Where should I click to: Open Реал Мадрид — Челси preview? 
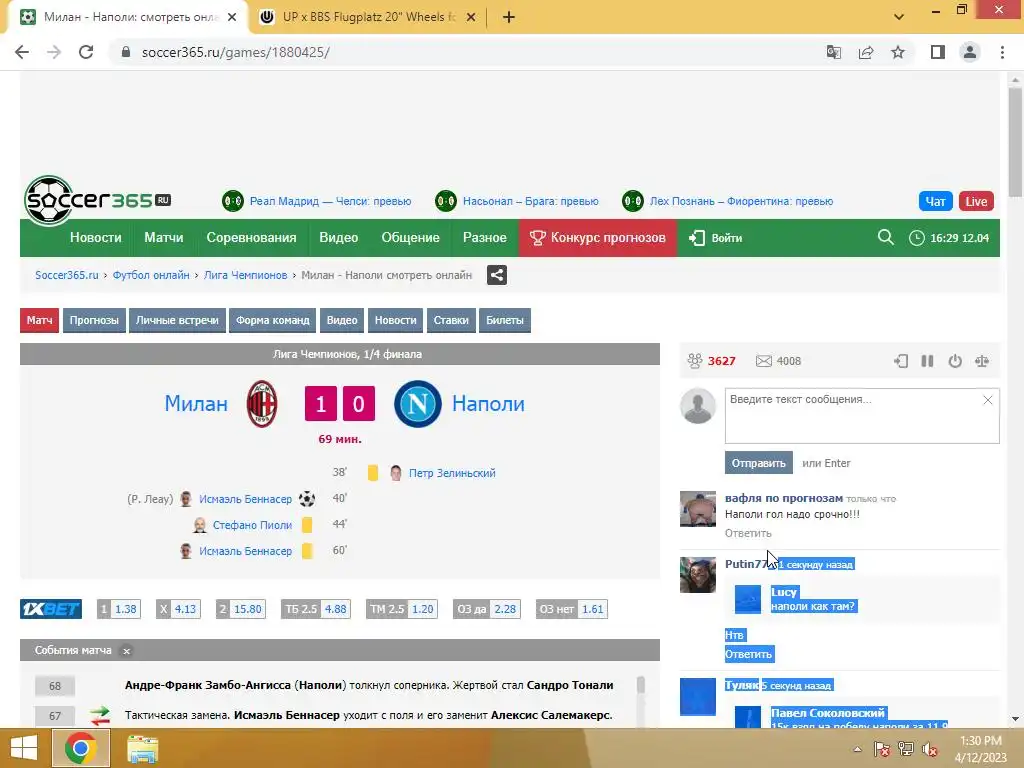(x=330, y=201)
